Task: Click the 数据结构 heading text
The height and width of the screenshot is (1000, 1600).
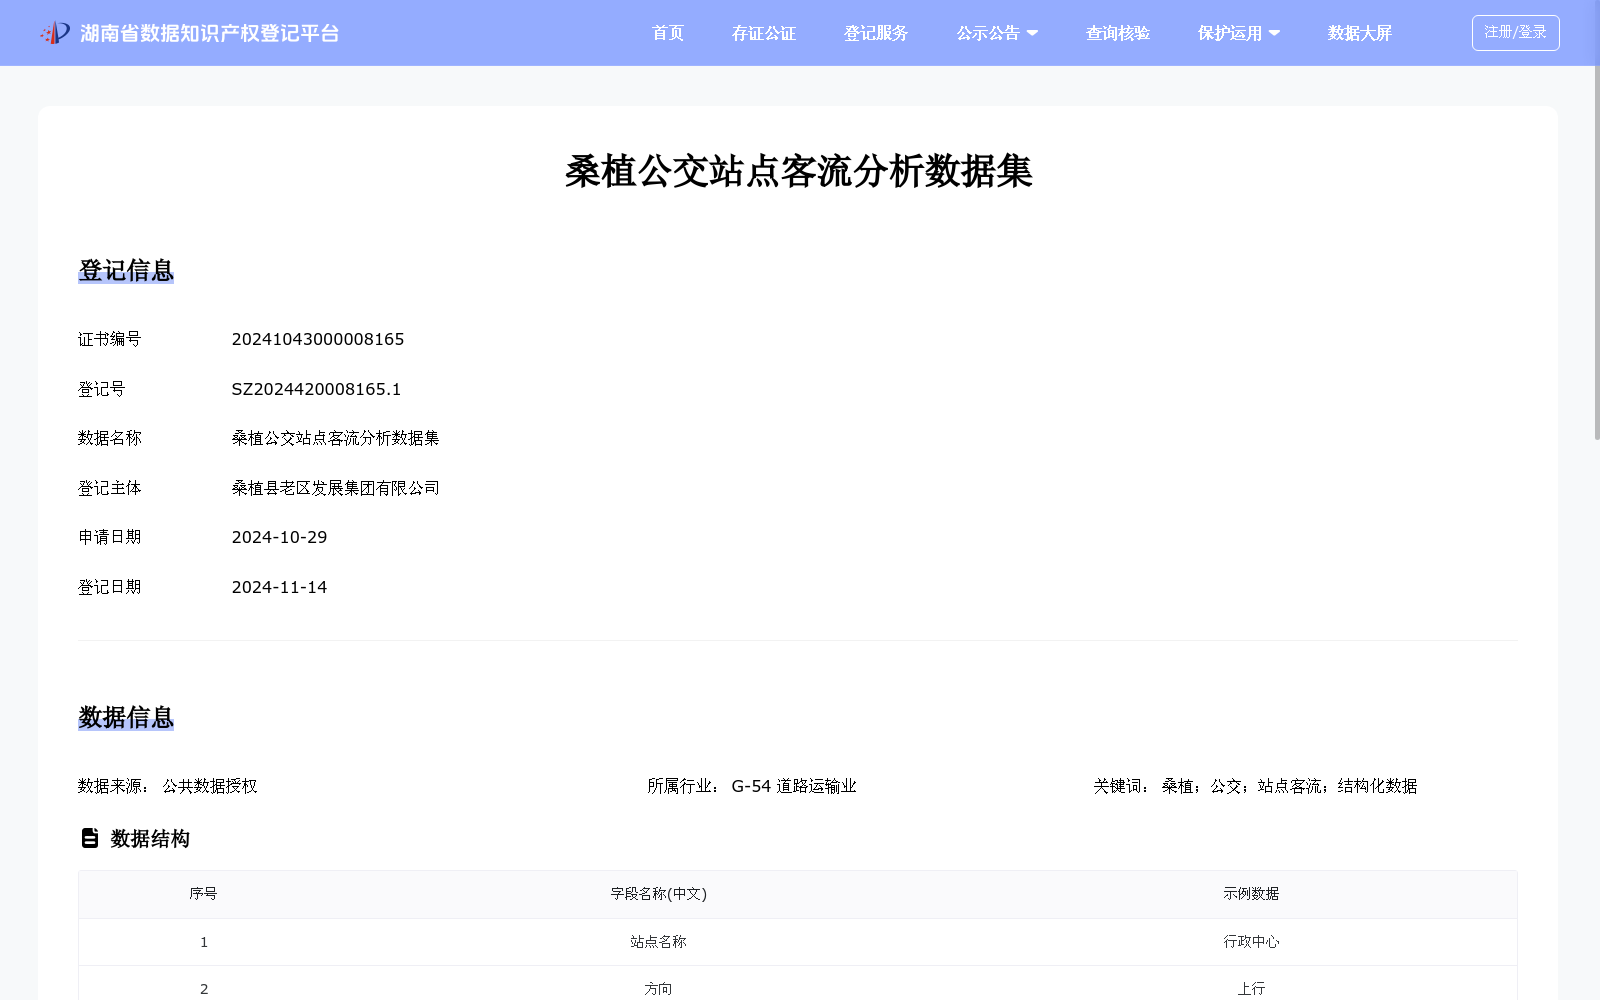Action: pos(150,838)
